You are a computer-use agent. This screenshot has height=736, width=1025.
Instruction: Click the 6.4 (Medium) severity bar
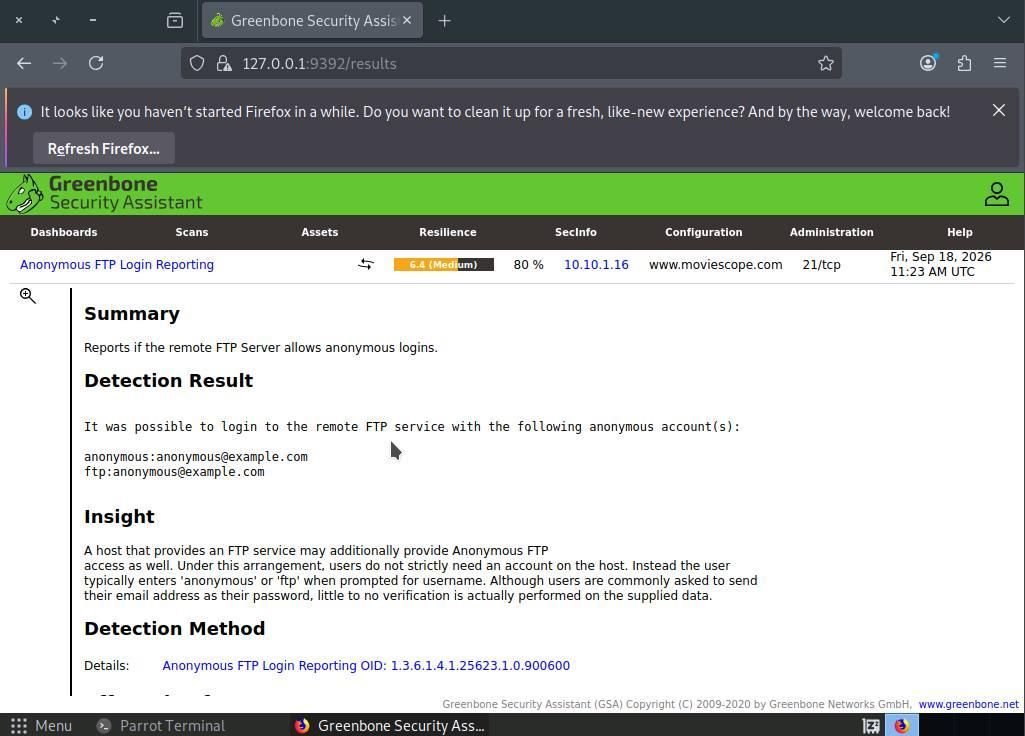[444, 264]
